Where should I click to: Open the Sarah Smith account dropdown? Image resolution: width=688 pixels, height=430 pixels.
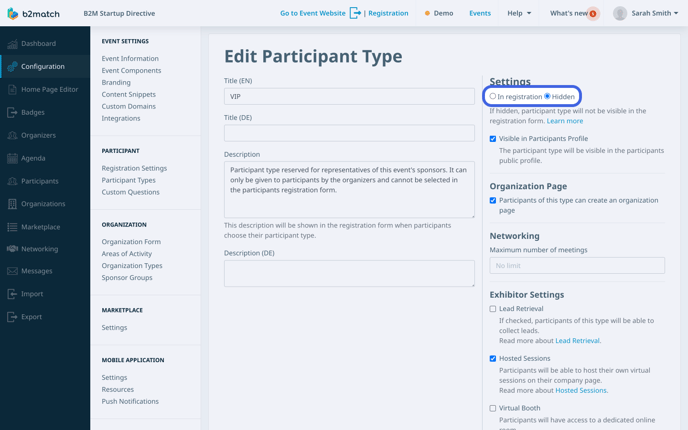pyautogui.click(x=655, y=13)
